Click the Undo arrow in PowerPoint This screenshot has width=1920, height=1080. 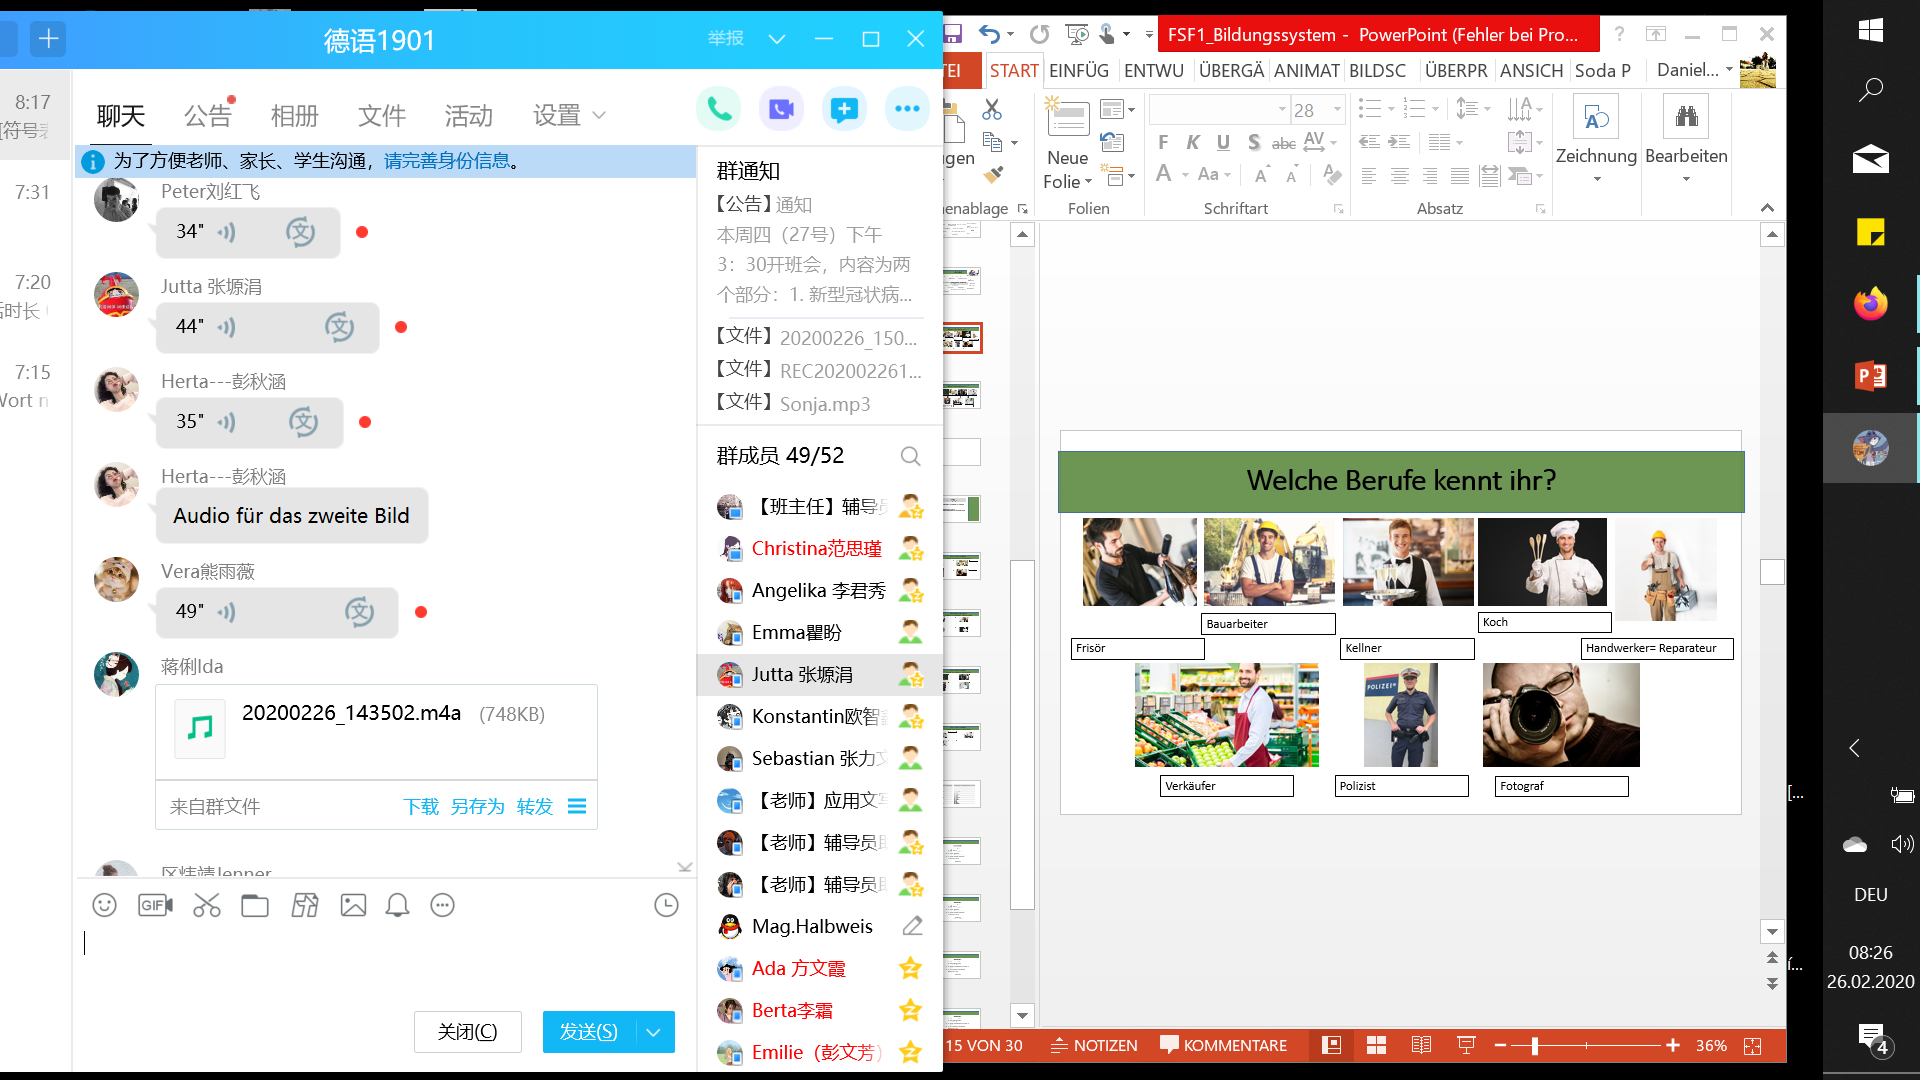(x=989, y=34)
